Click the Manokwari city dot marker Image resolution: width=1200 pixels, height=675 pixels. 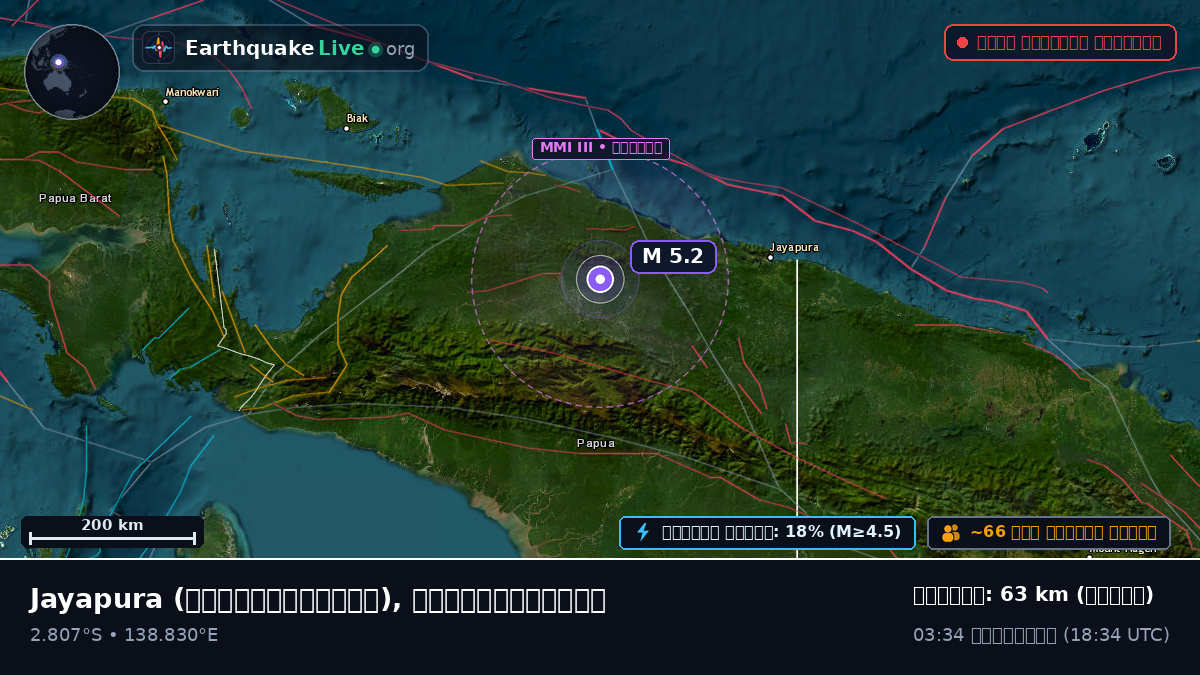[x=166, y=101]
